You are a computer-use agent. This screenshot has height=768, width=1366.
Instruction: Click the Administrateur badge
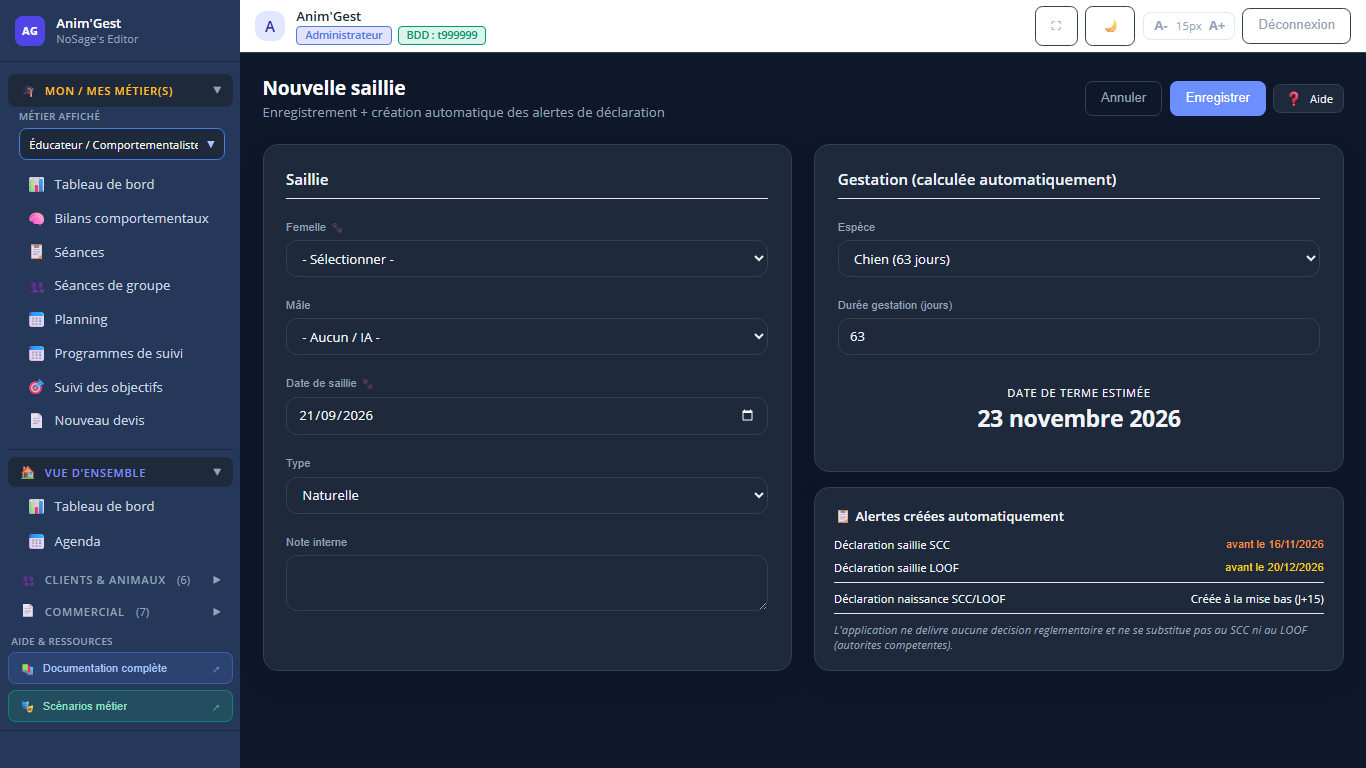[x=344, y=35]
